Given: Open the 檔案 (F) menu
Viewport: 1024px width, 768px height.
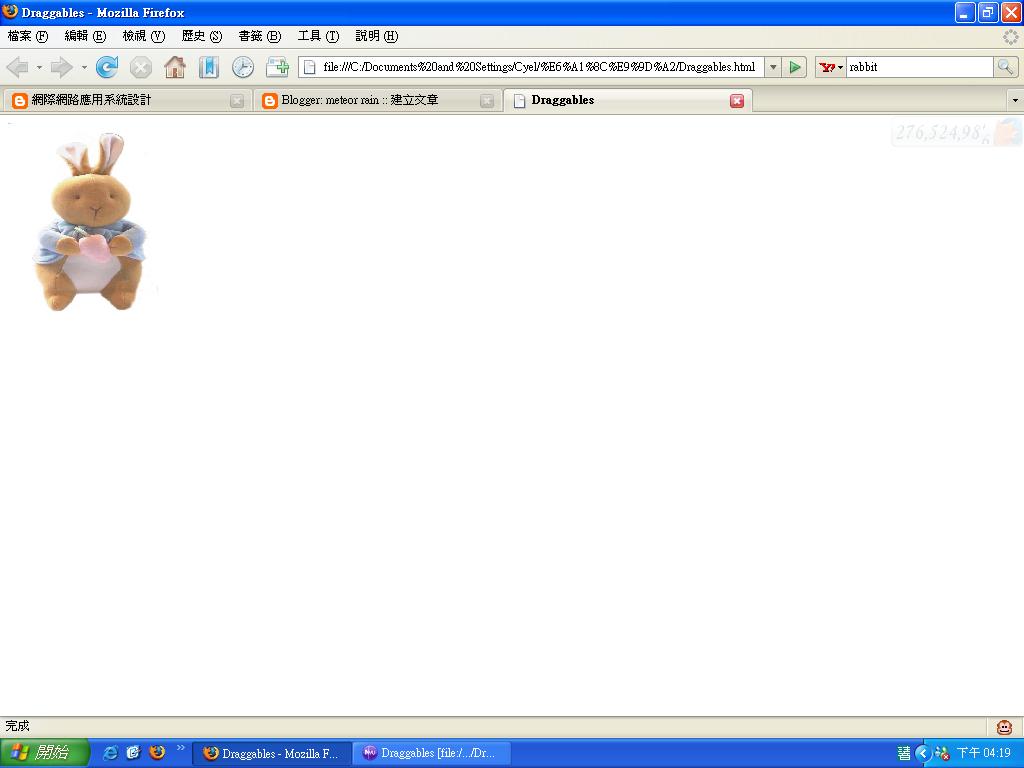Looking at the screenshot, I should pyautogui.click(x=28, y=36).
